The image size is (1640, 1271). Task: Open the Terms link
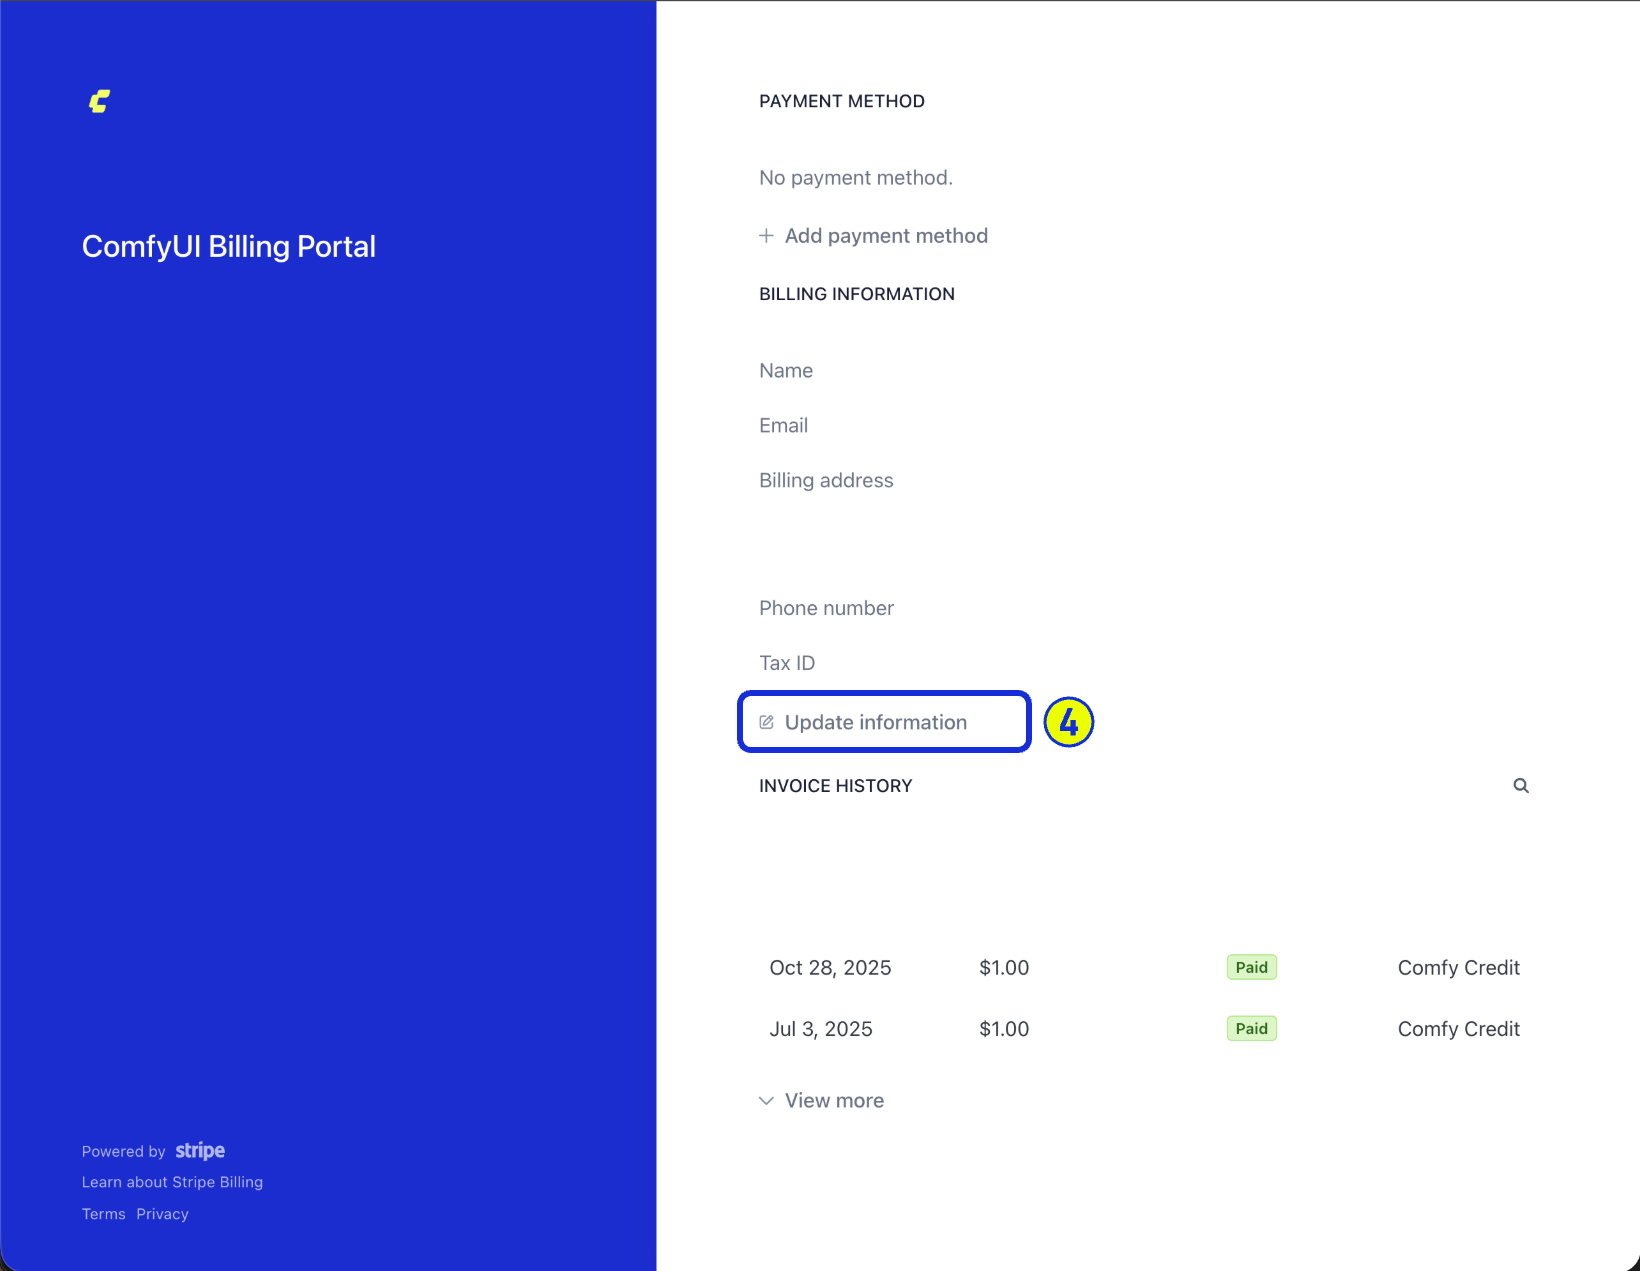click(103, 1213)
